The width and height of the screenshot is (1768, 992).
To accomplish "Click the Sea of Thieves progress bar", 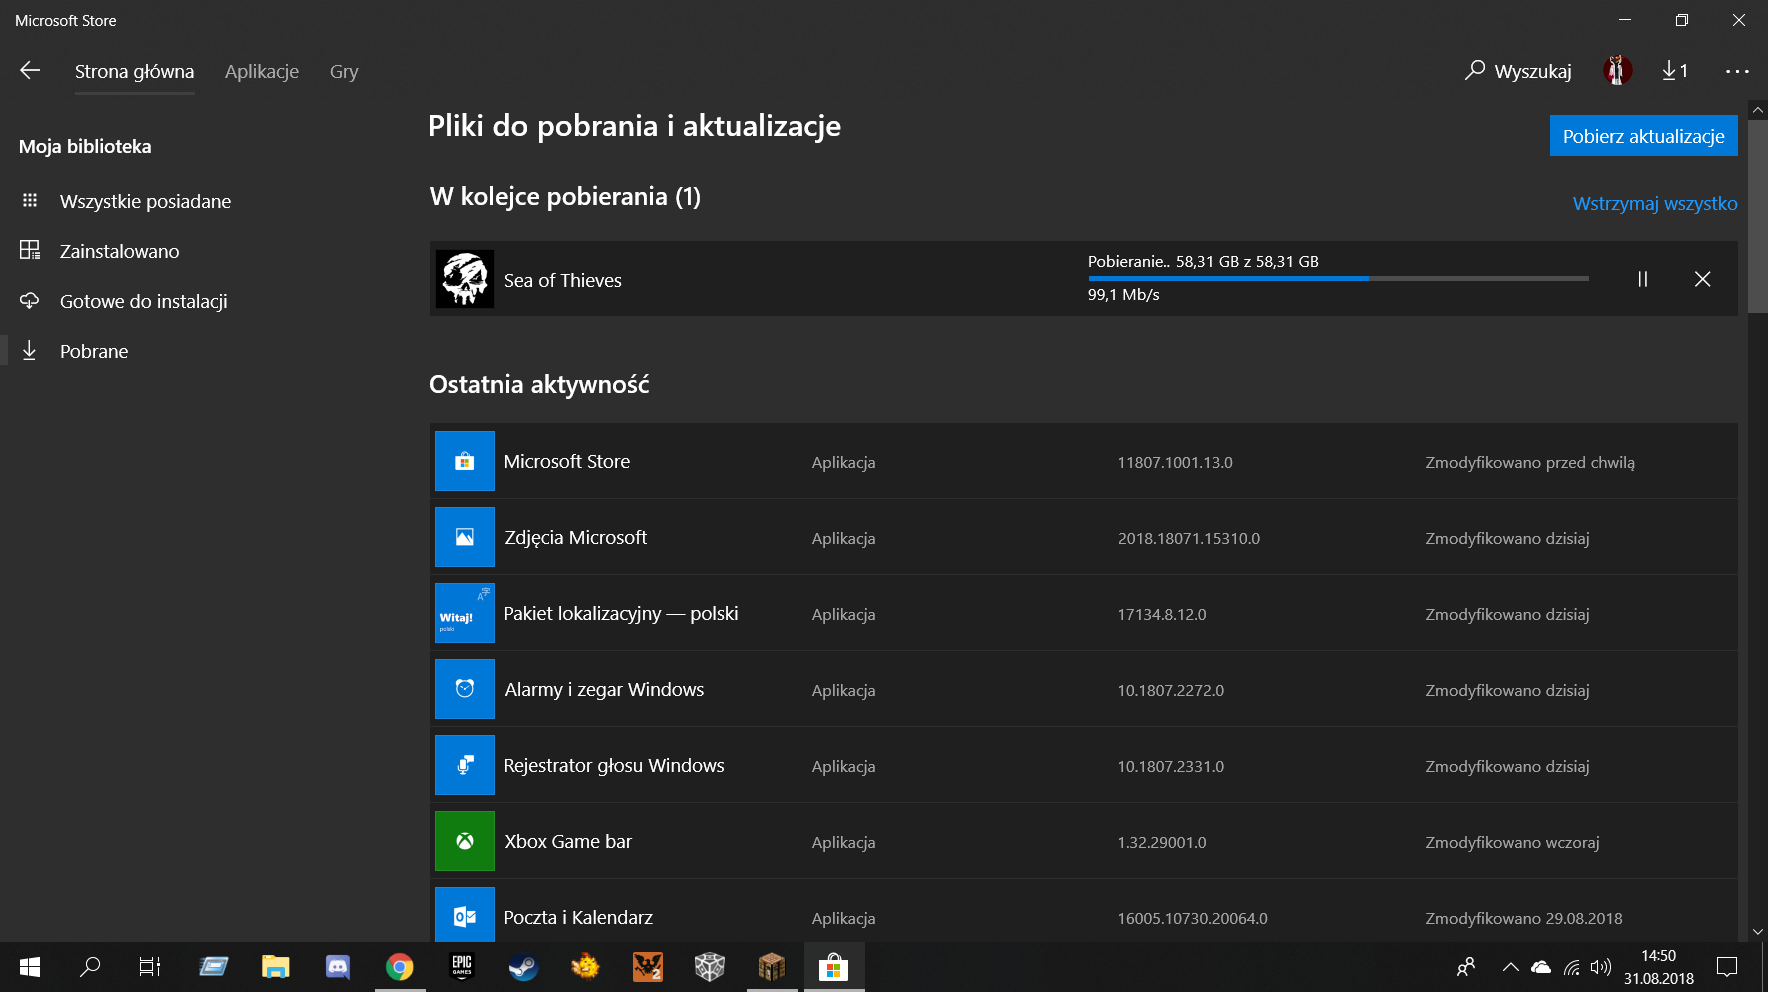I will 1338,278.
